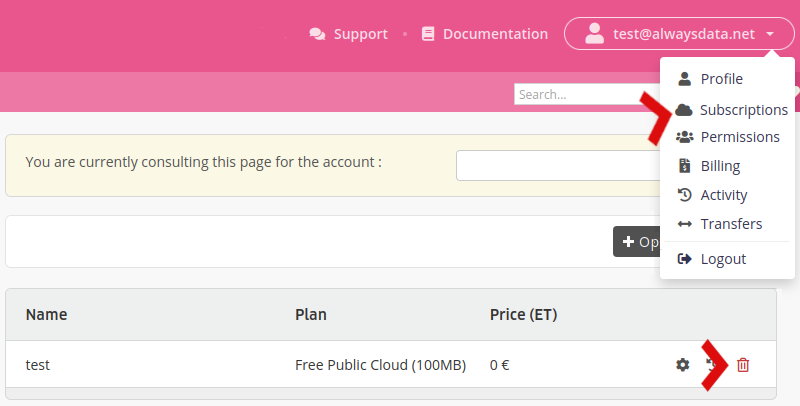
Task: Click the invoice icon beside Billing
Action: tap(685, 166)
